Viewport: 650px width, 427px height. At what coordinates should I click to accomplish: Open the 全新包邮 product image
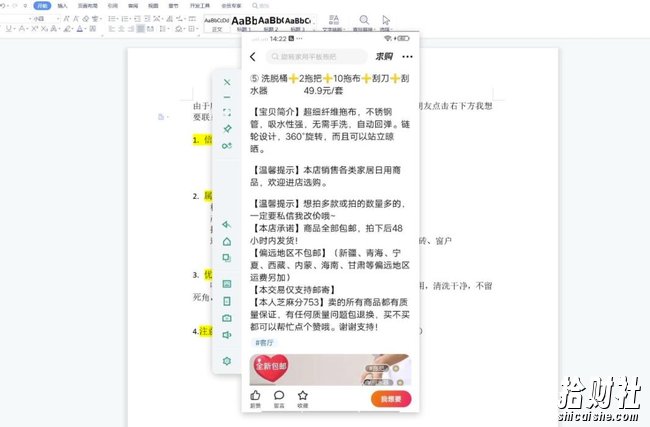pyautogui.click(x=330, y=369)
